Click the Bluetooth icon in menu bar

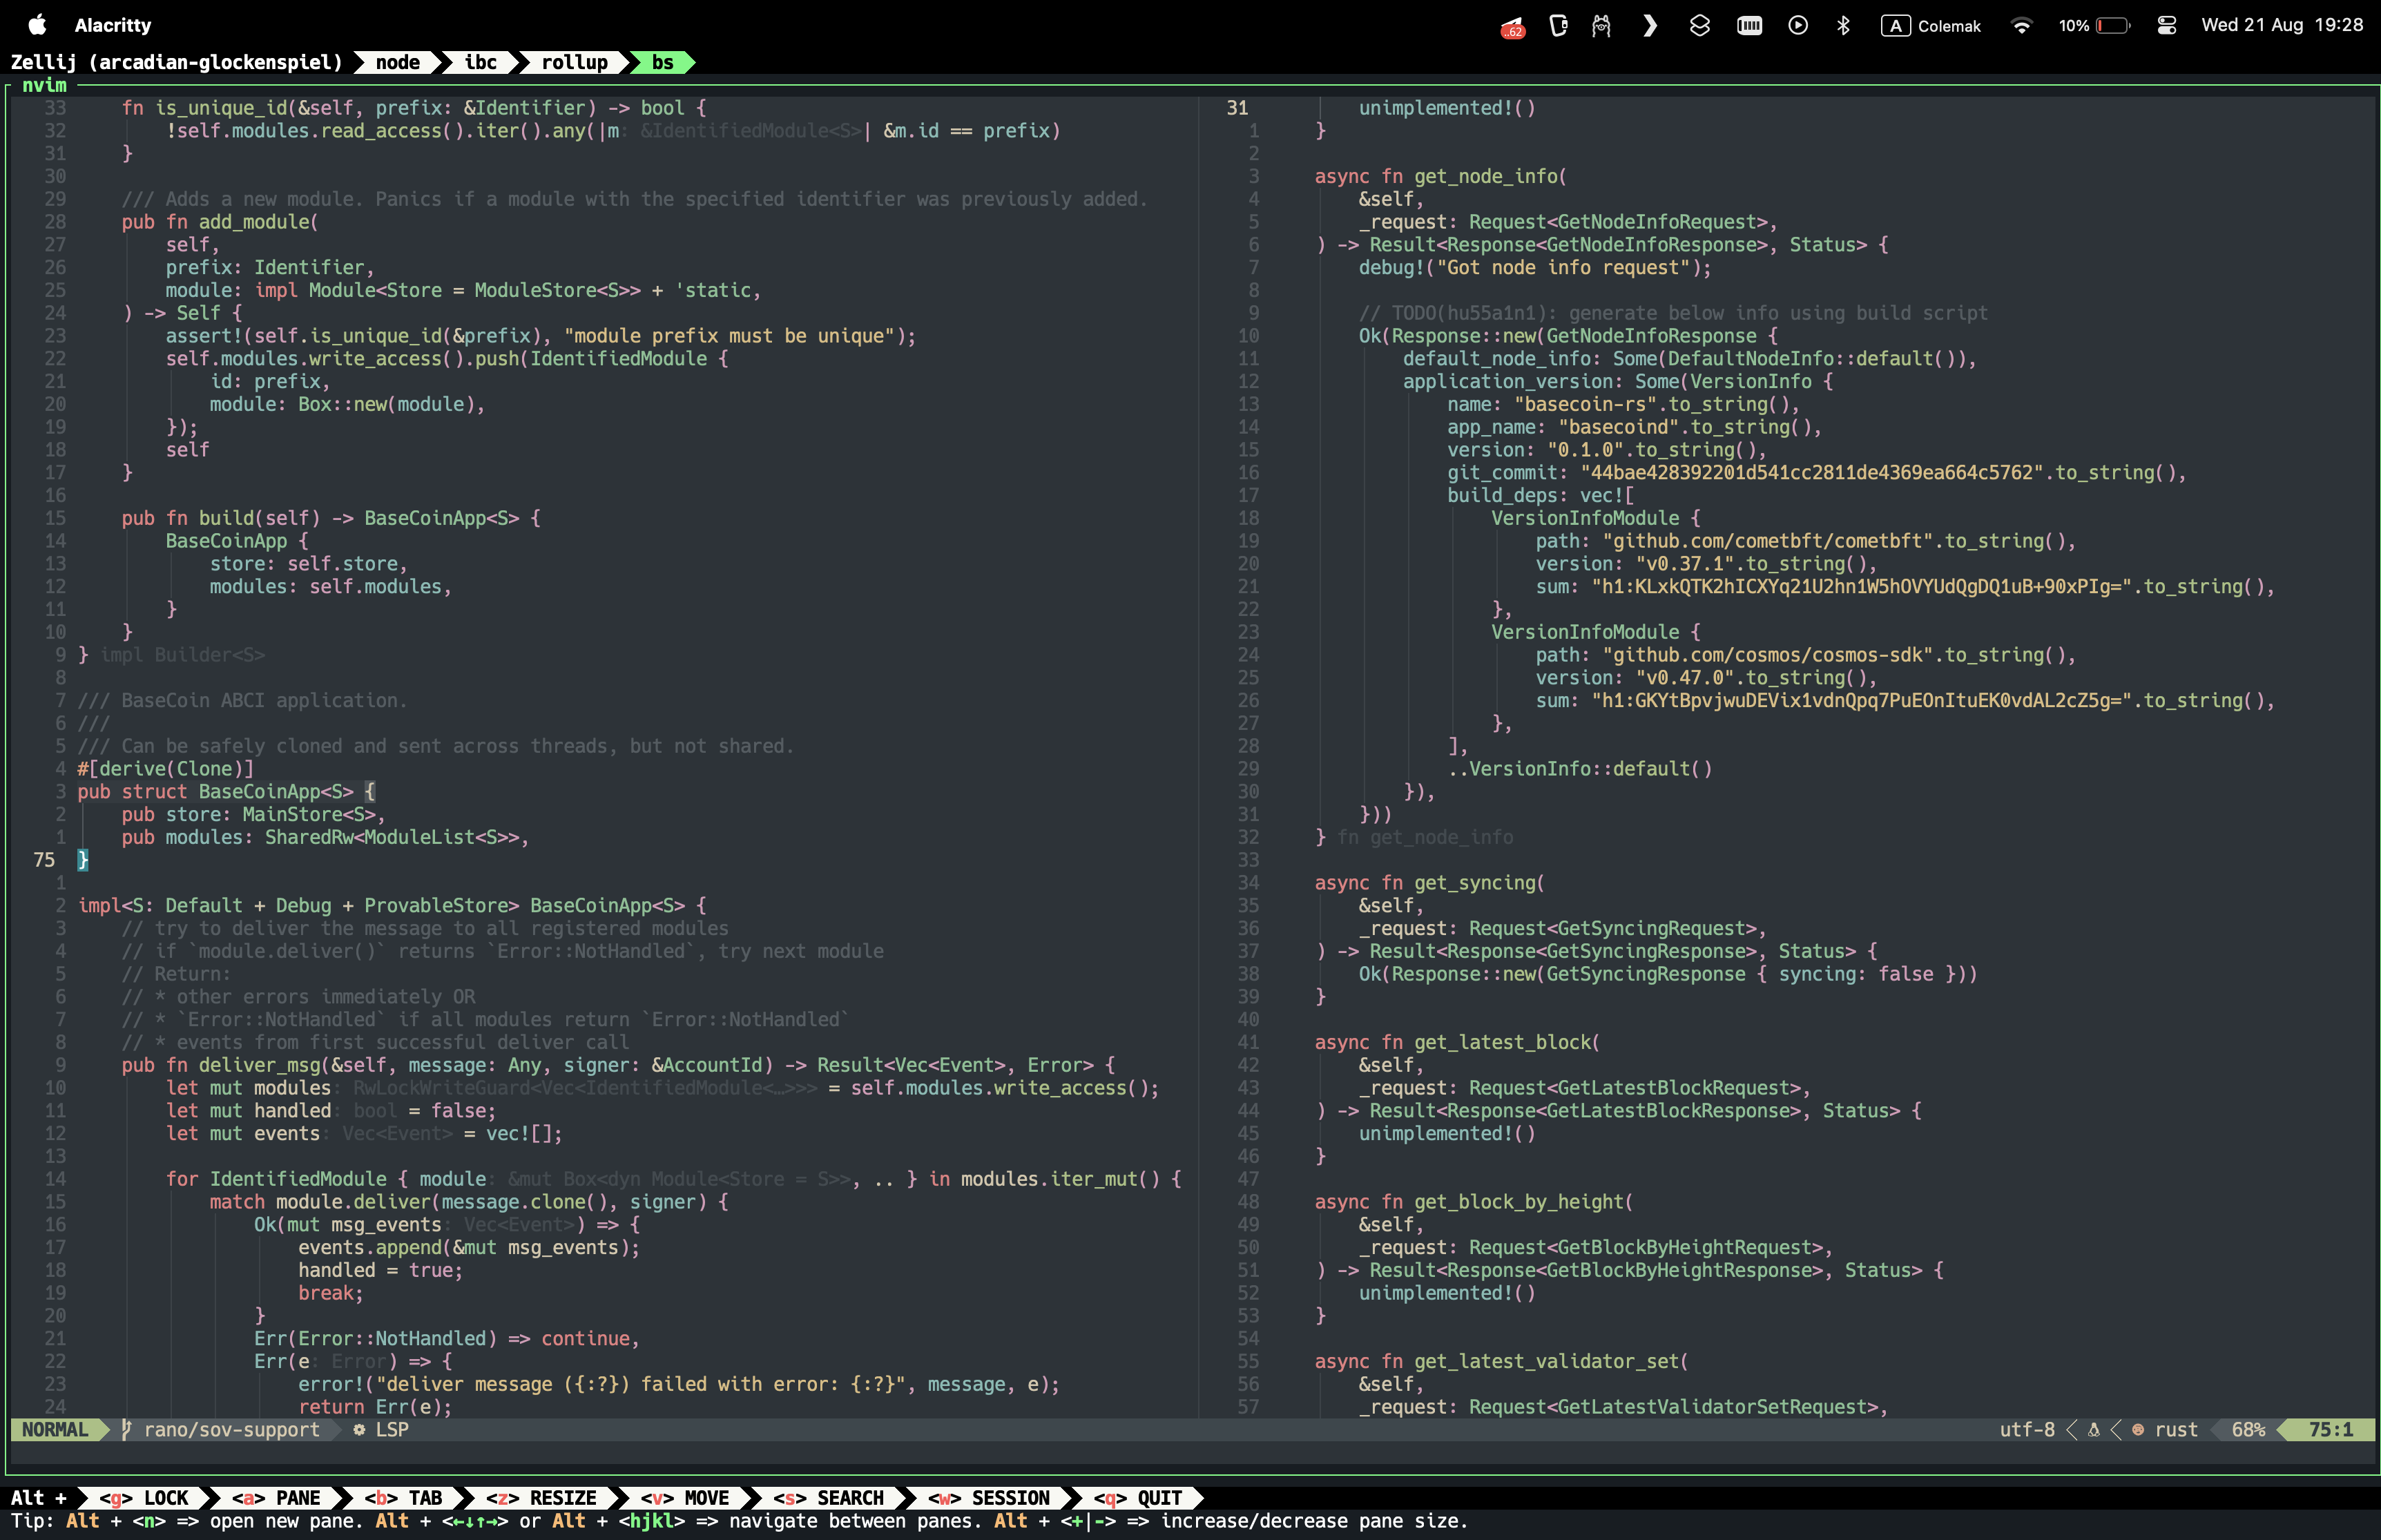pyautogui.click(x=1843, y=26)
